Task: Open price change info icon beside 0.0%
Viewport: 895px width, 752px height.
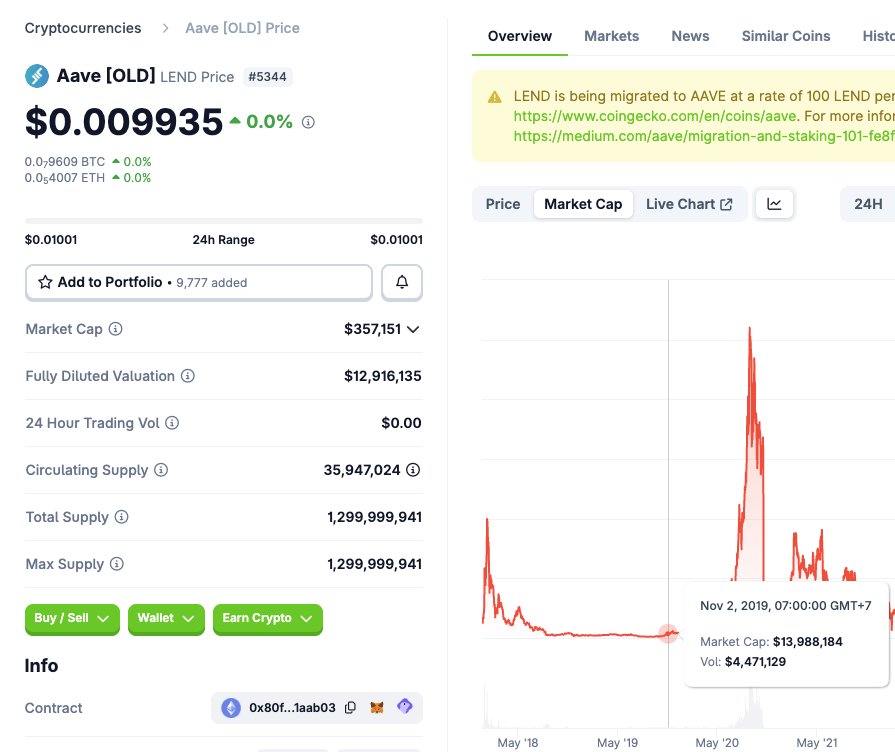Action: (308, 122)
